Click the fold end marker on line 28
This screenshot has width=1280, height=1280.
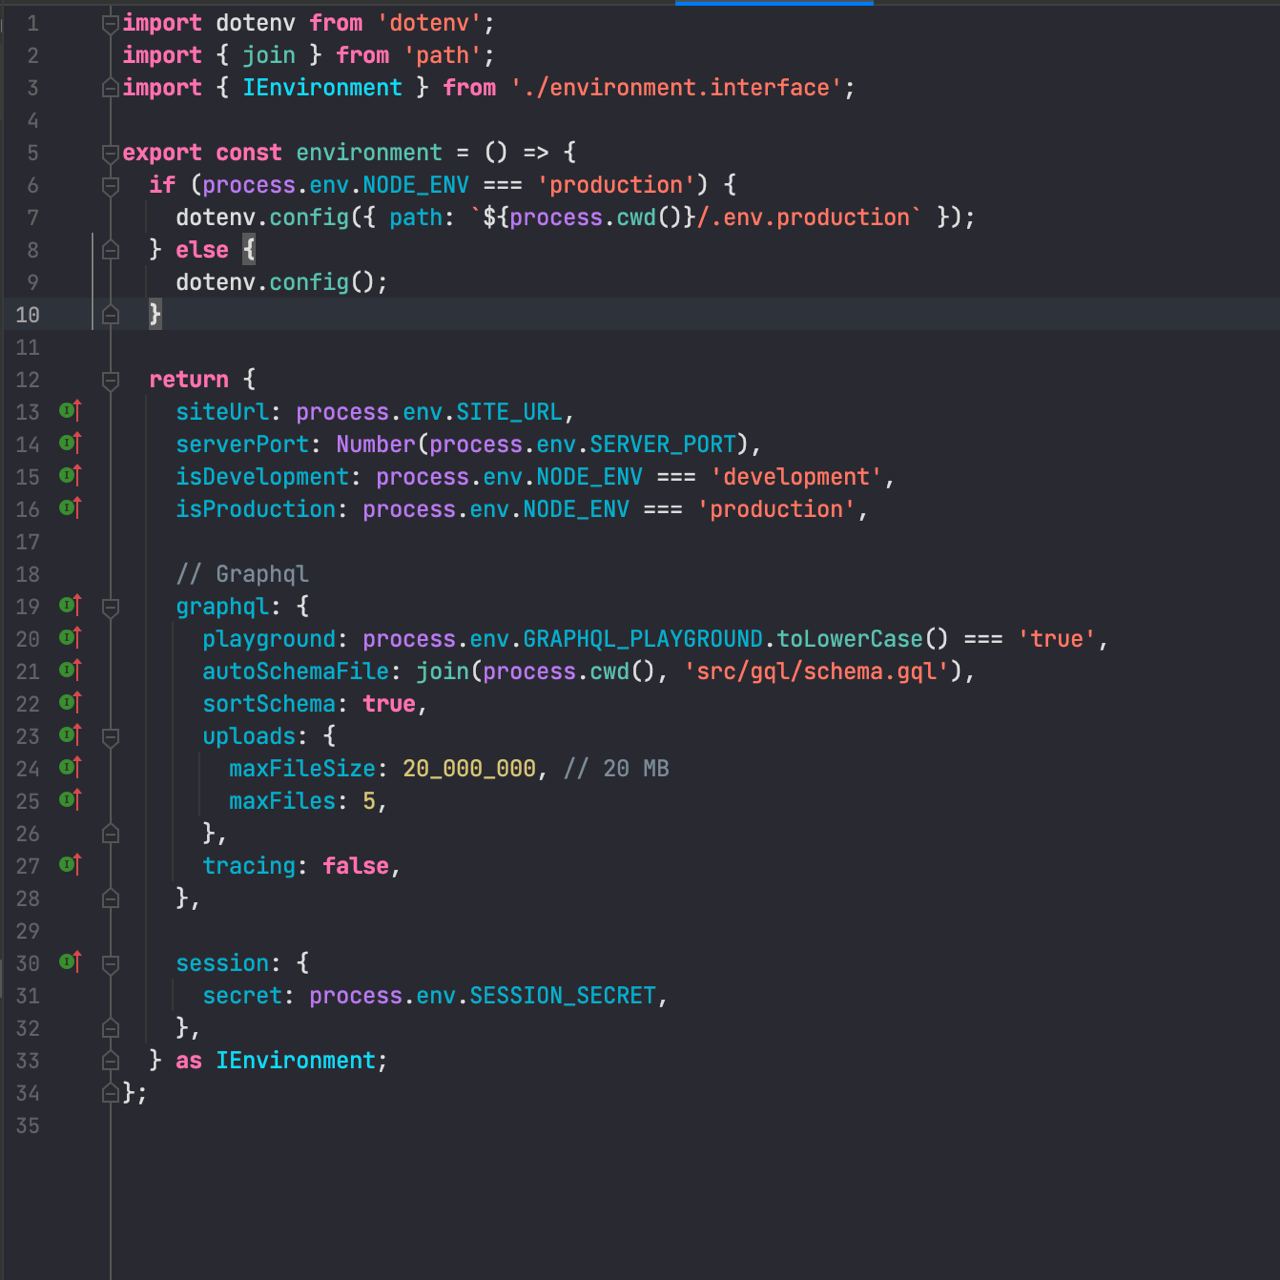pyautogui.click(x=111, y=898)
